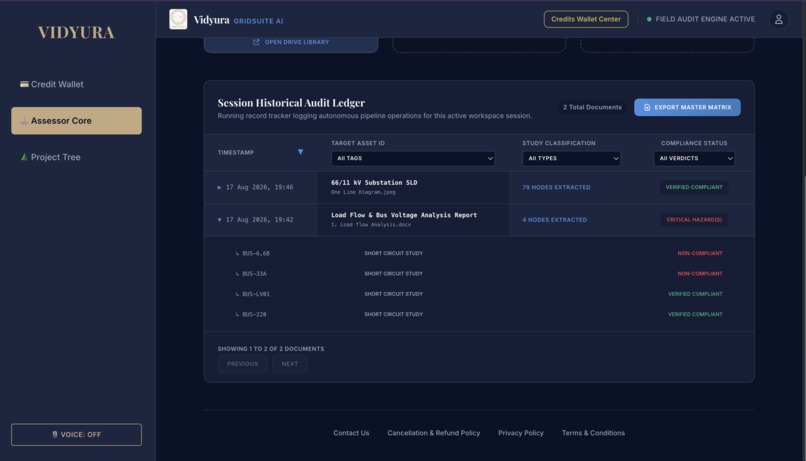This screenshot has width=806, height=461.
Task: Click the VIDYURA sidebar wordmark
Action: click(76, 32)
